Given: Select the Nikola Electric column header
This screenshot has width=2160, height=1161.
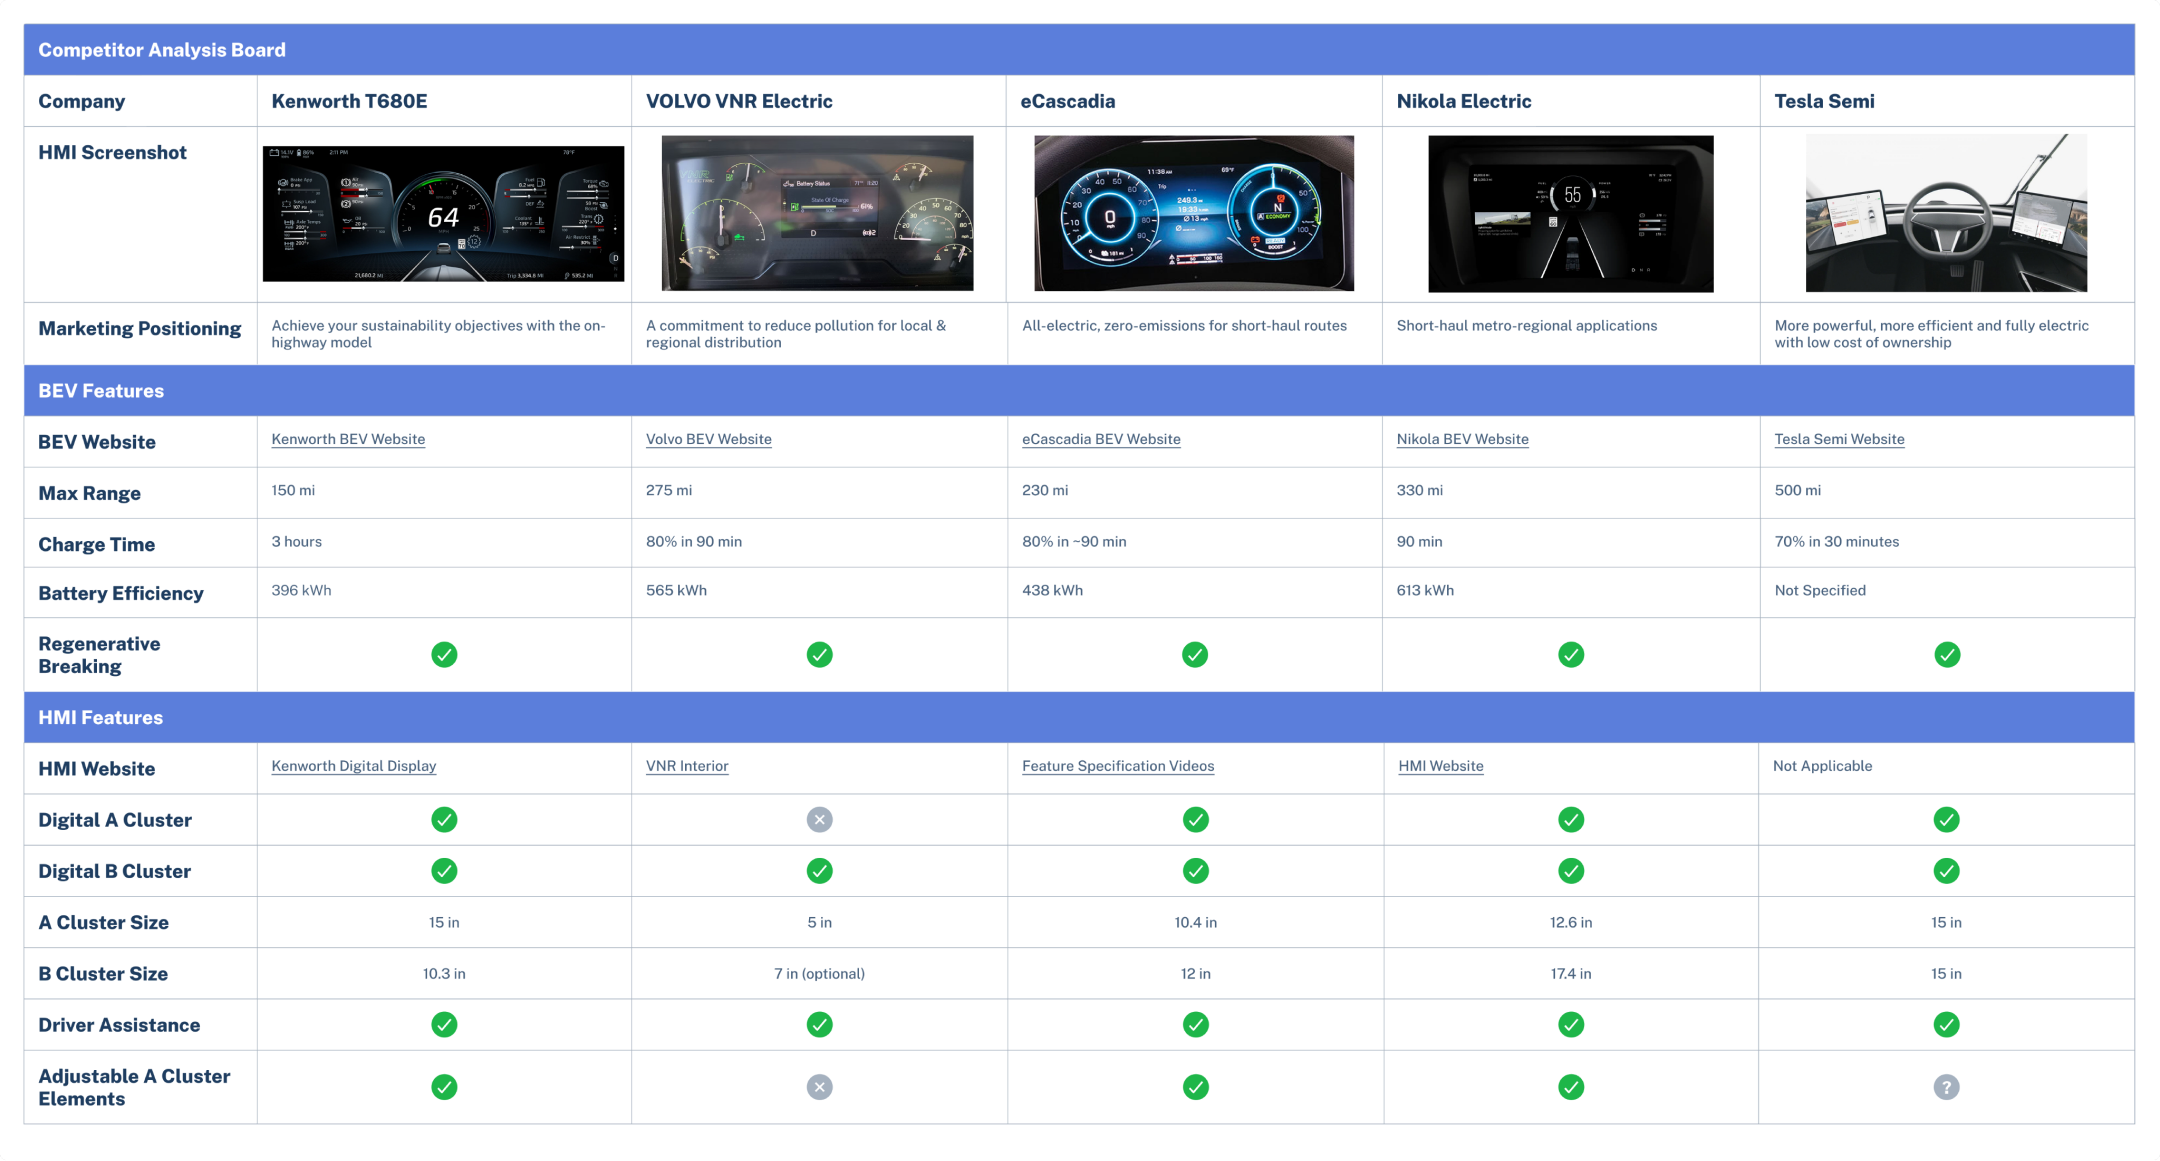Looking at the screenshot, I should pos(1463,100).
